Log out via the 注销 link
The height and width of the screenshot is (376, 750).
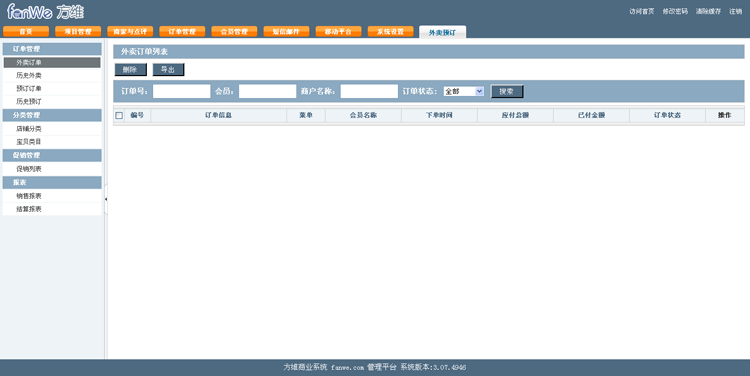click(735, 11)
